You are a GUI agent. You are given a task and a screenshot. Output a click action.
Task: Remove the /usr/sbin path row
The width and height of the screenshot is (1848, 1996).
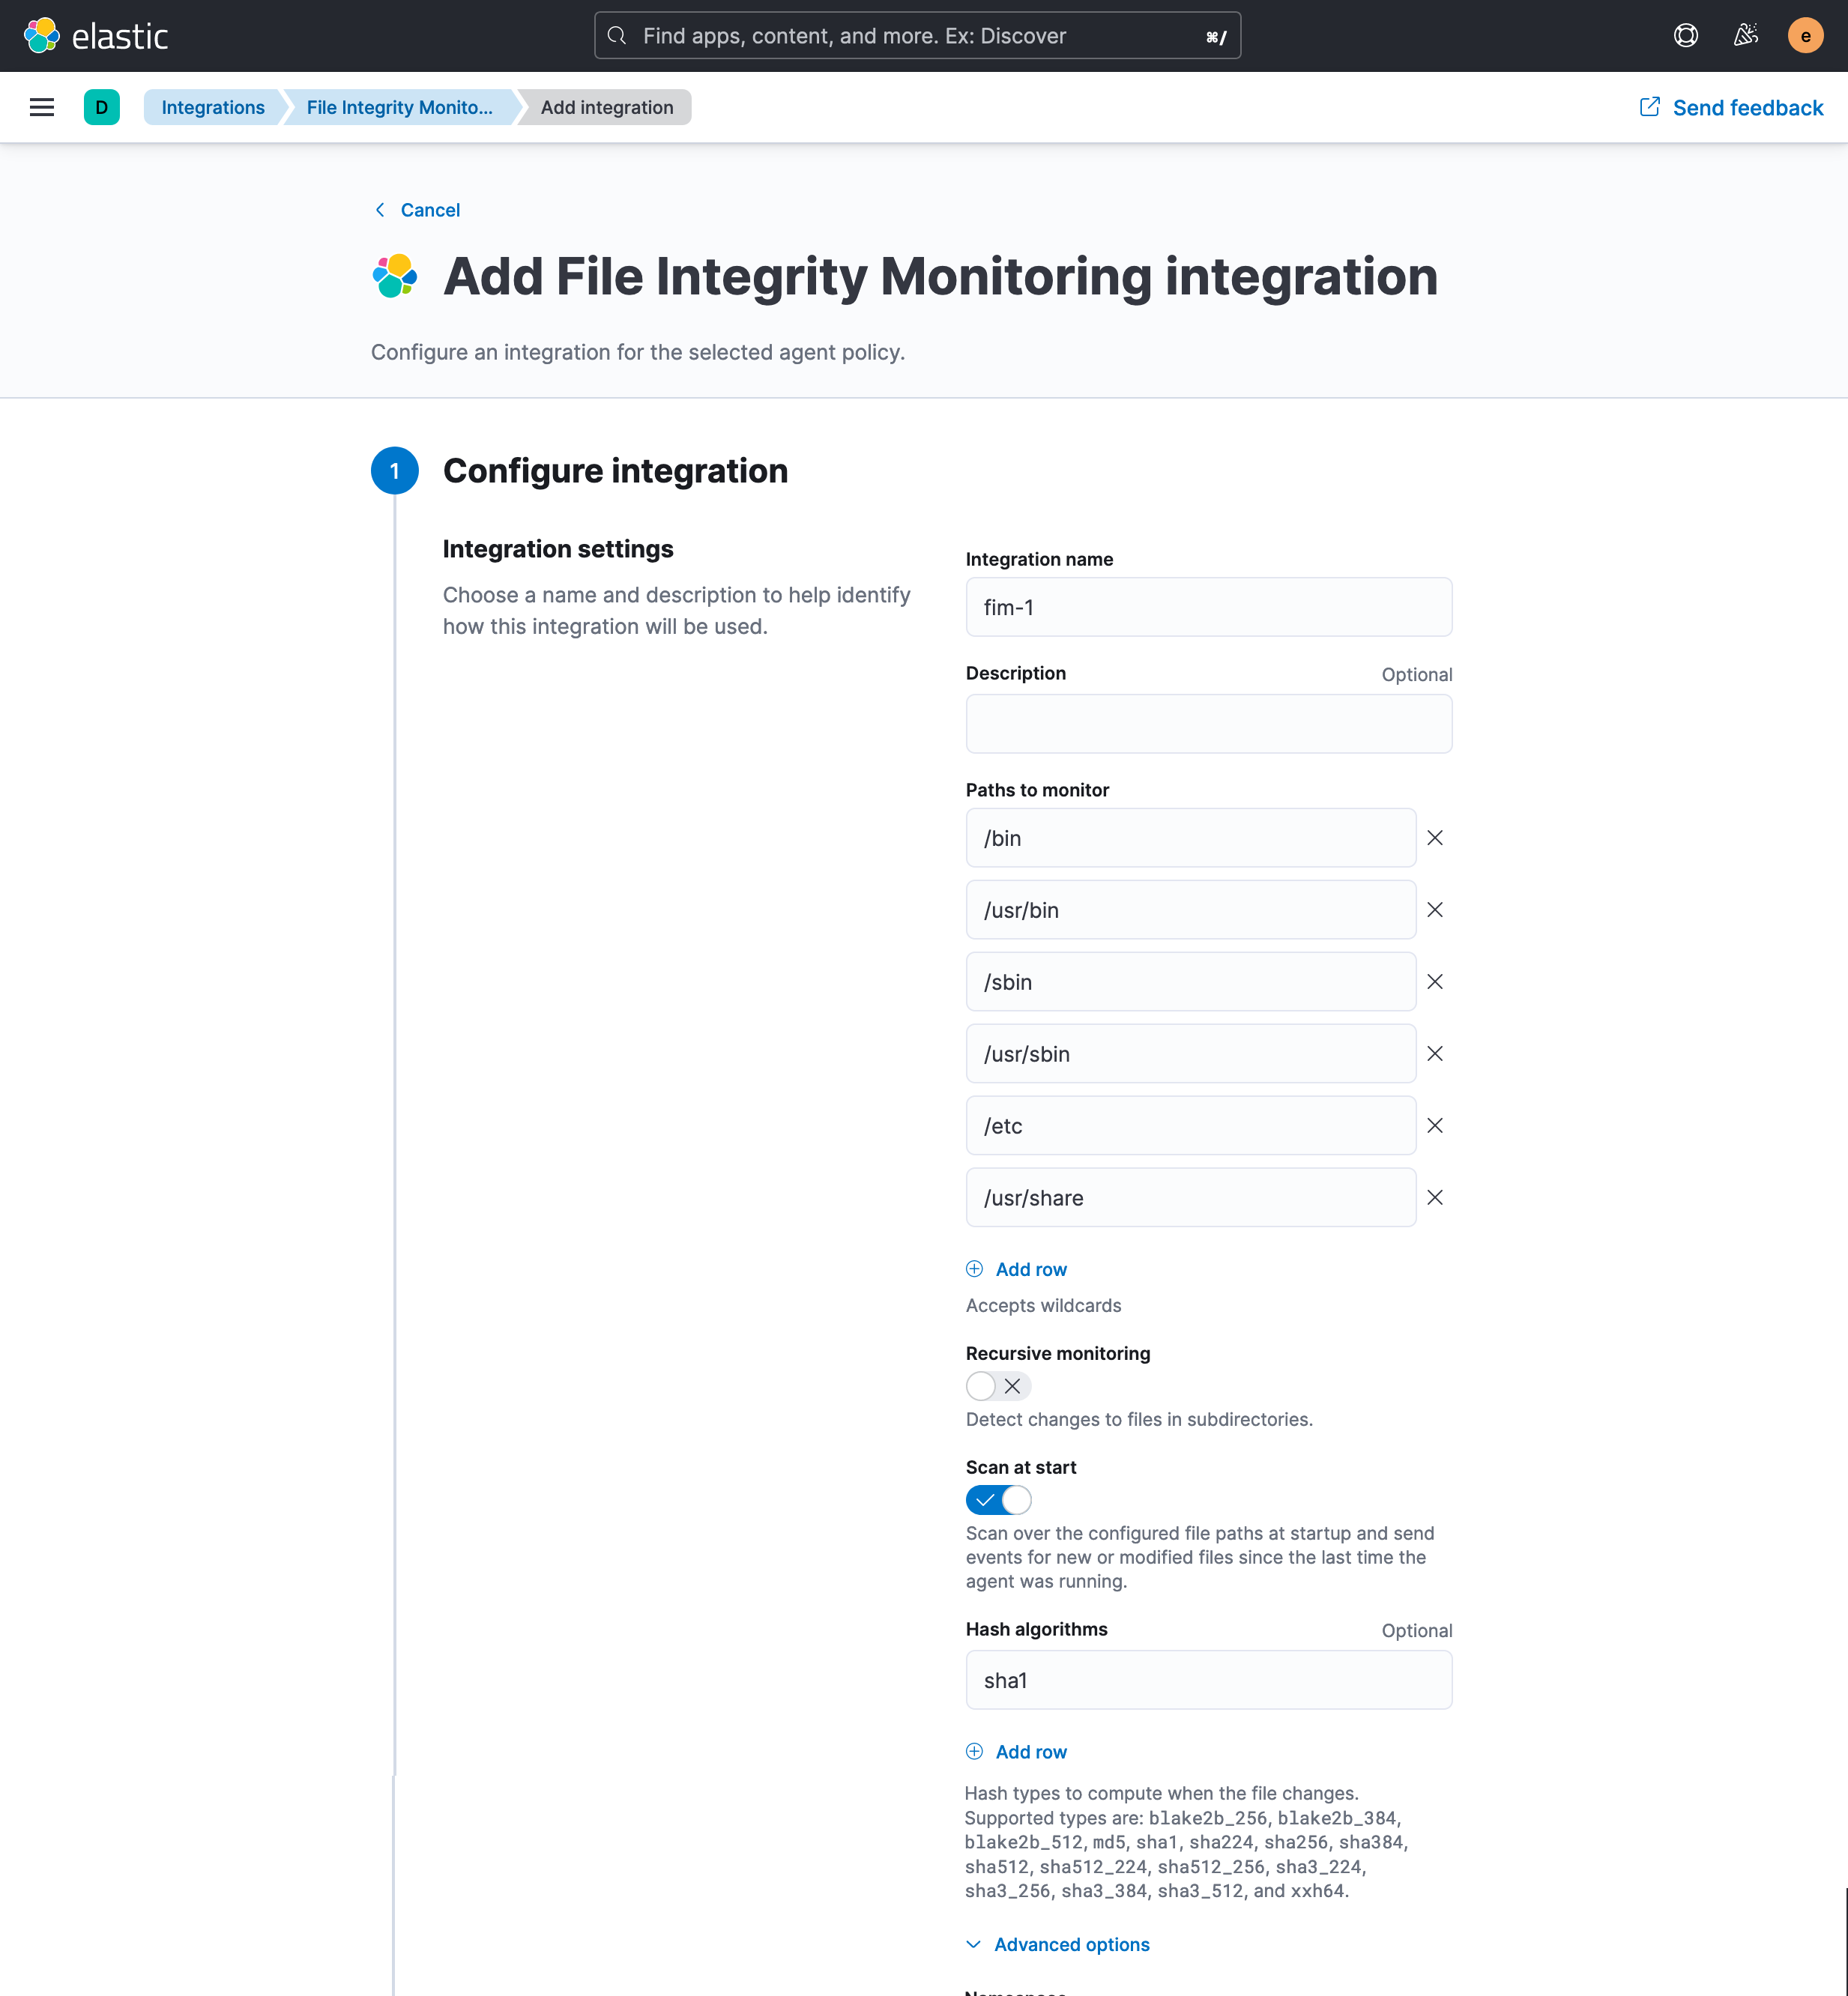click(1434, 1054)
